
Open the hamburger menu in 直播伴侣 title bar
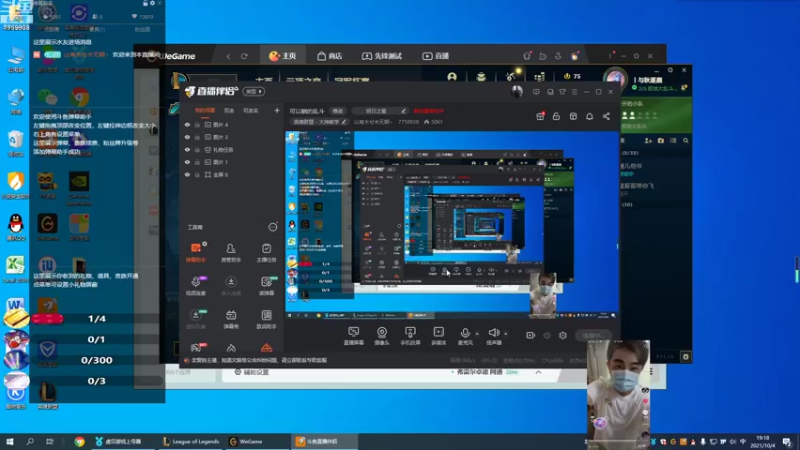[x=574, y=92]
